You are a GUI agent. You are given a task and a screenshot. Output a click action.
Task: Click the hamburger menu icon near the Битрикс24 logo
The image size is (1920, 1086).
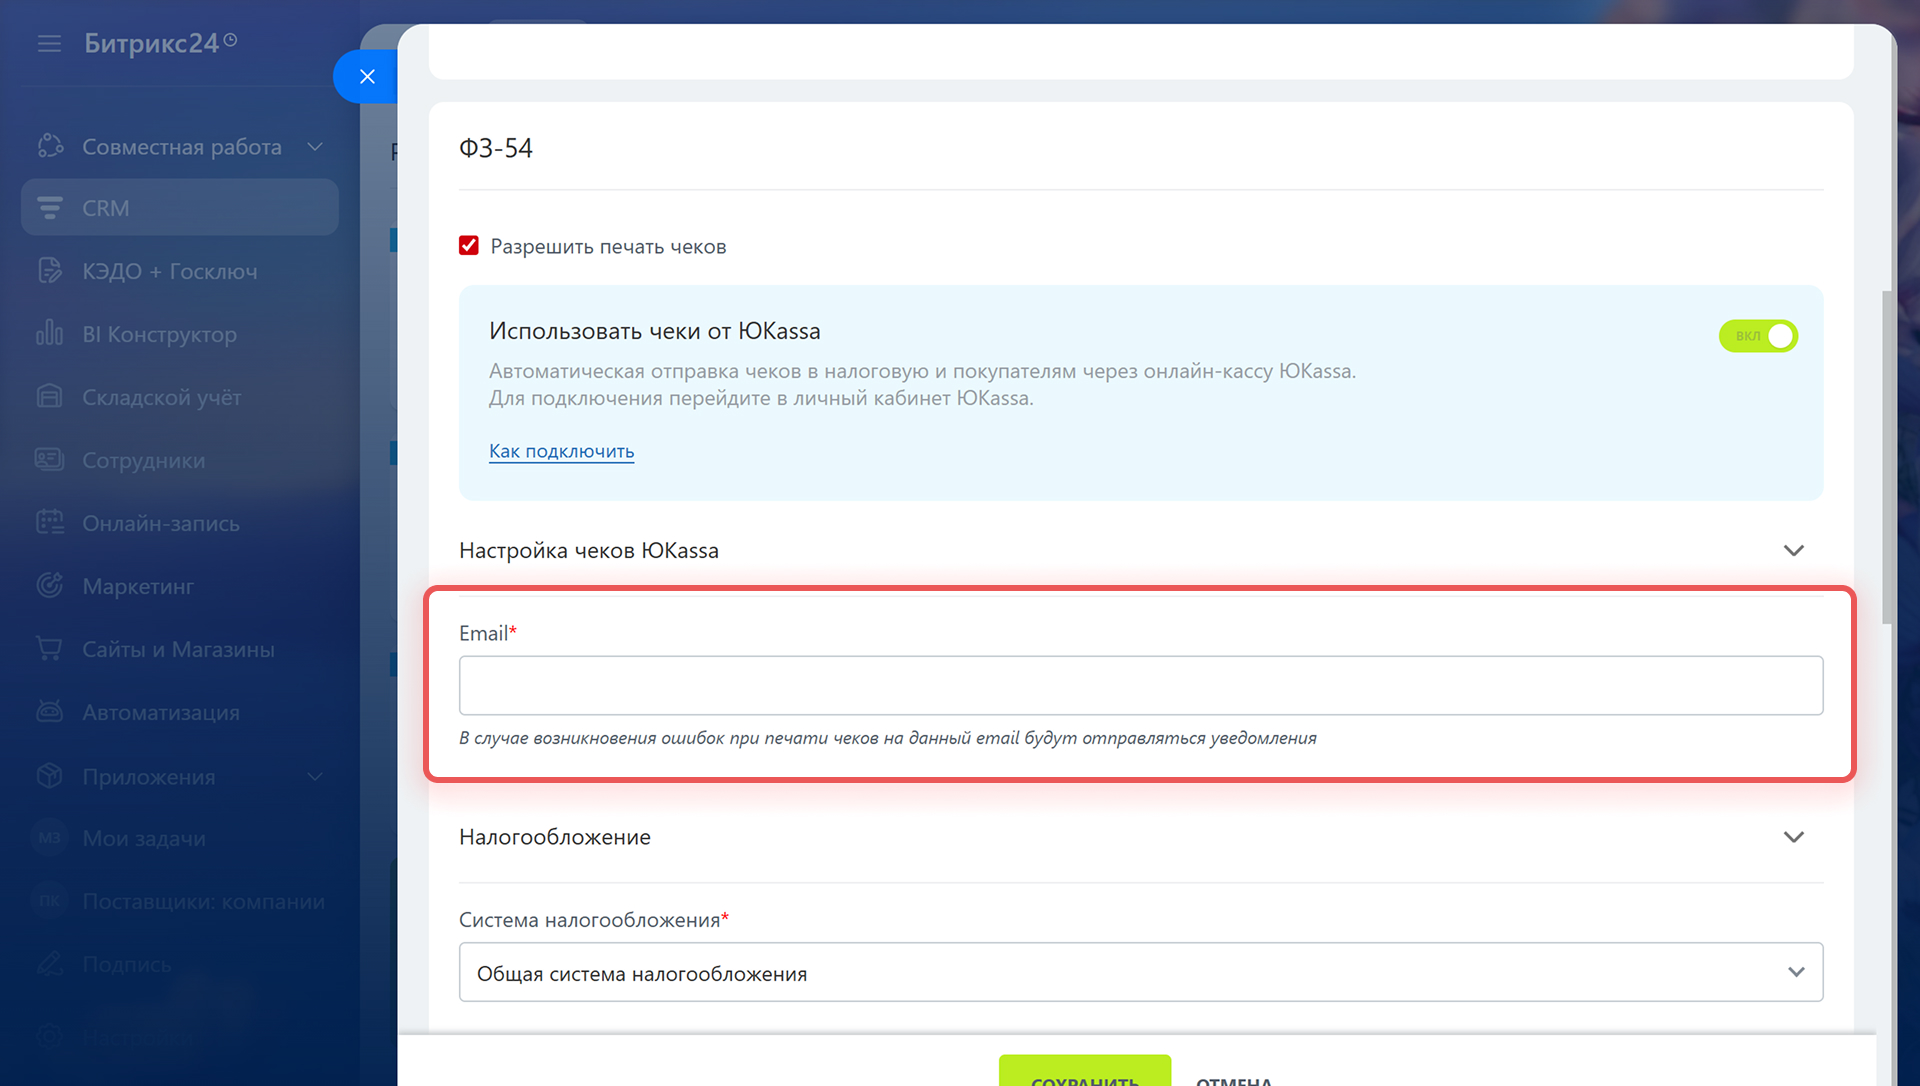tap(49, 44)
